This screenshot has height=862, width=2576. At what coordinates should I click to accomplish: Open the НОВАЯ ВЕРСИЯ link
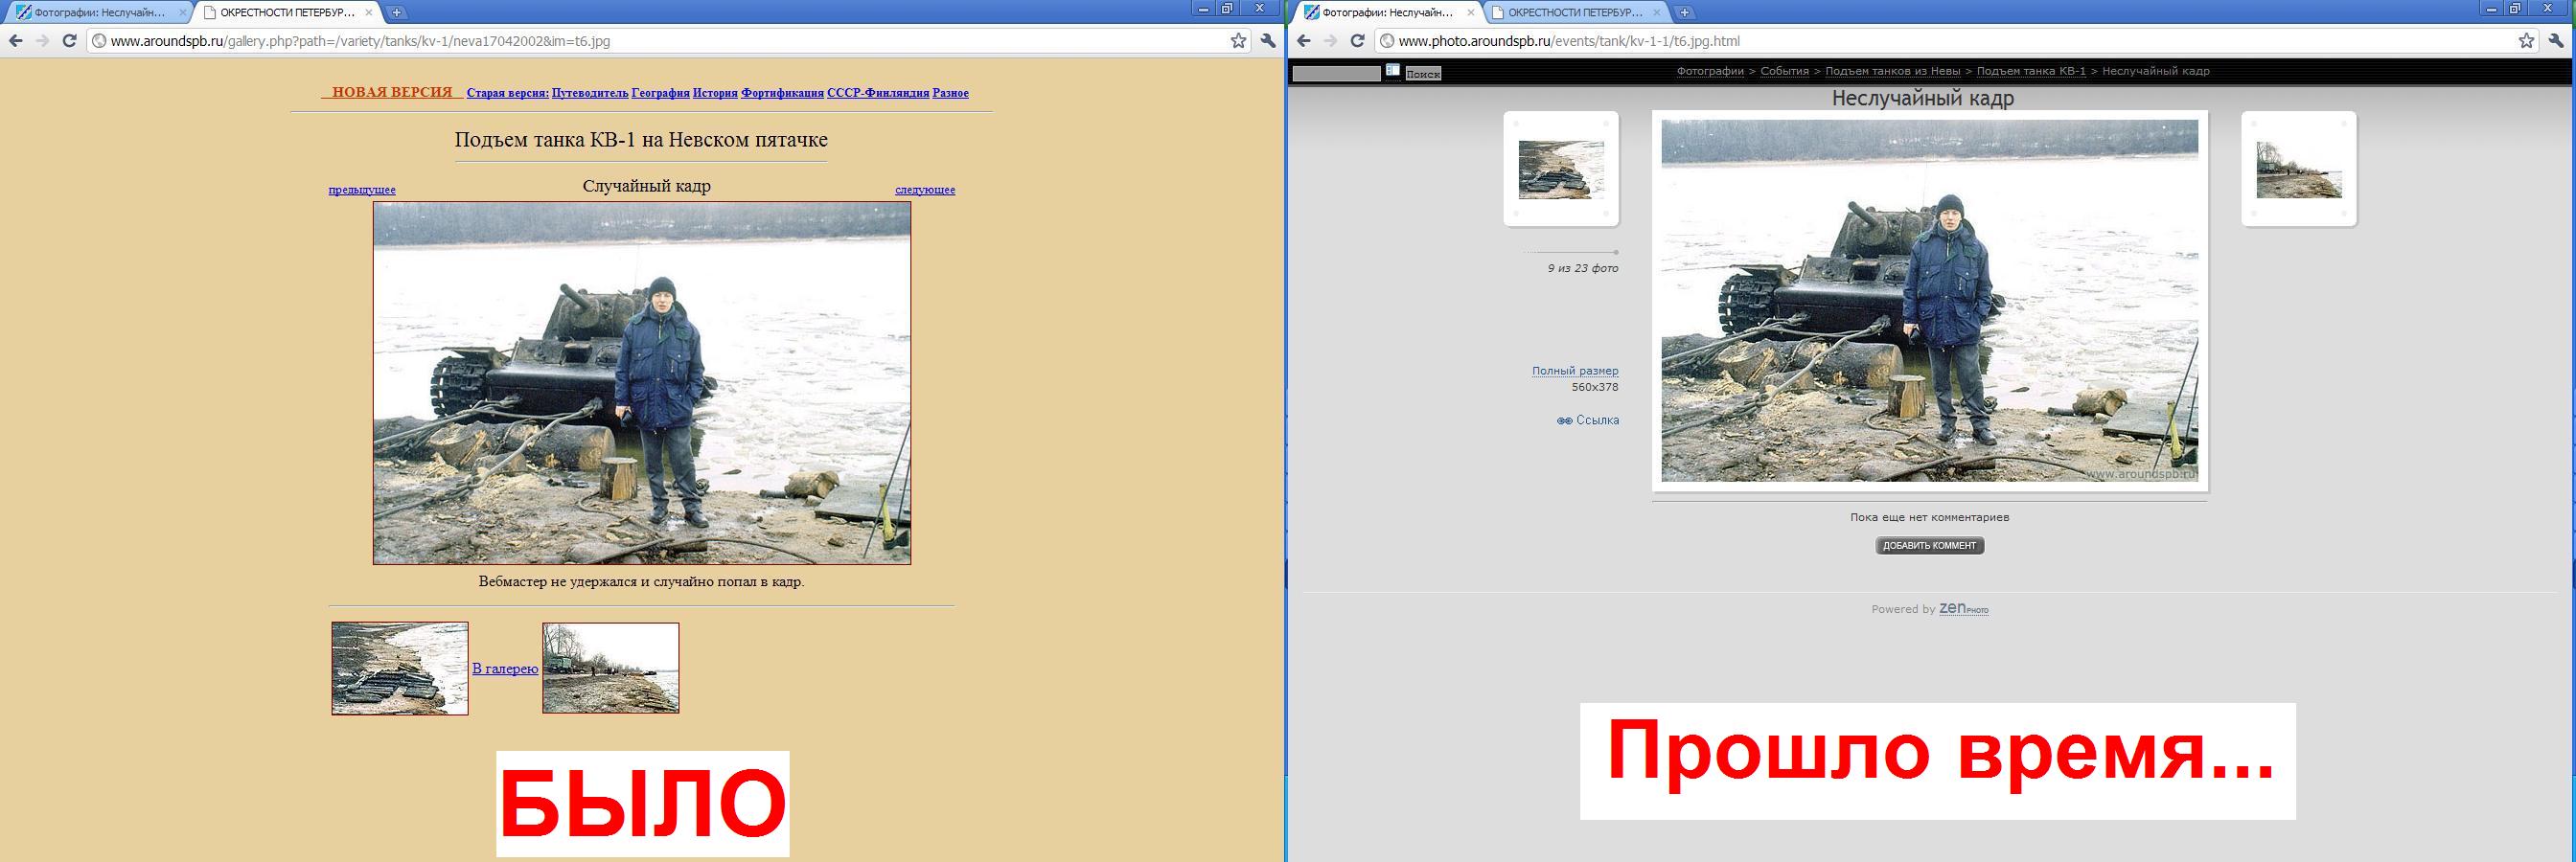click(392, 92)
